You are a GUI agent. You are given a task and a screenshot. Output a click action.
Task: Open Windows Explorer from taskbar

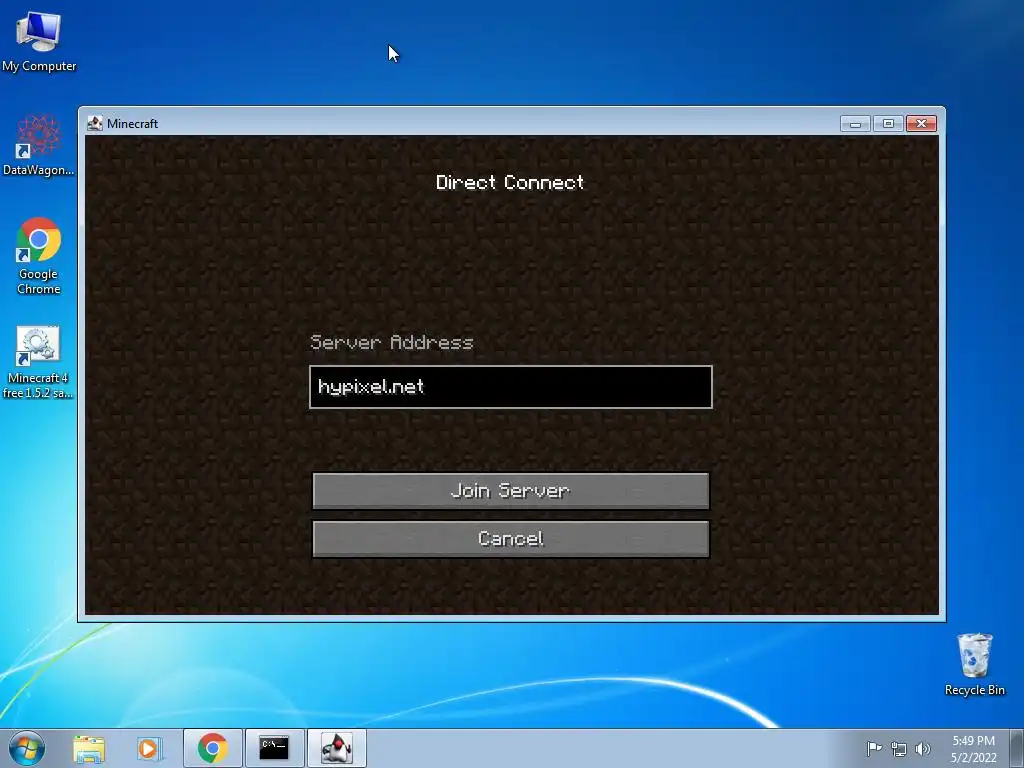(89, 748)
